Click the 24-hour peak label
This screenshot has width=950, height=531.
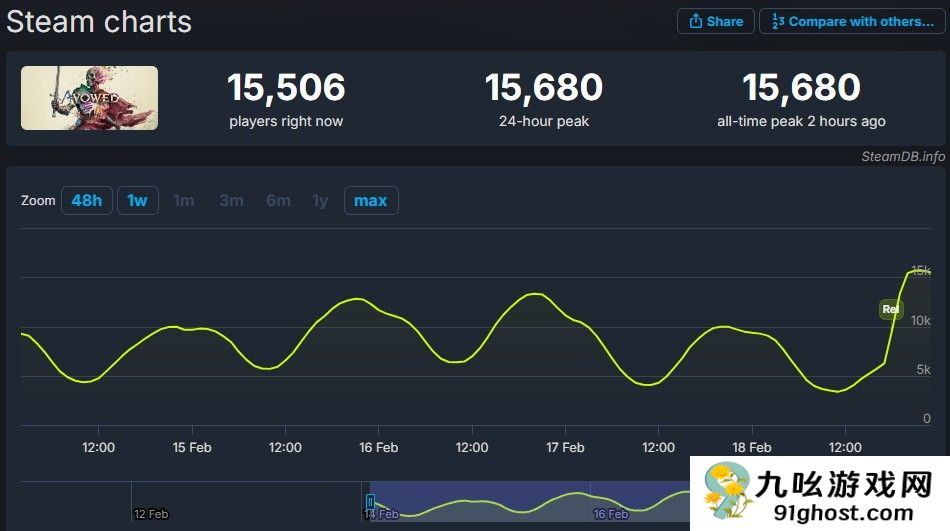coord(544,121)
